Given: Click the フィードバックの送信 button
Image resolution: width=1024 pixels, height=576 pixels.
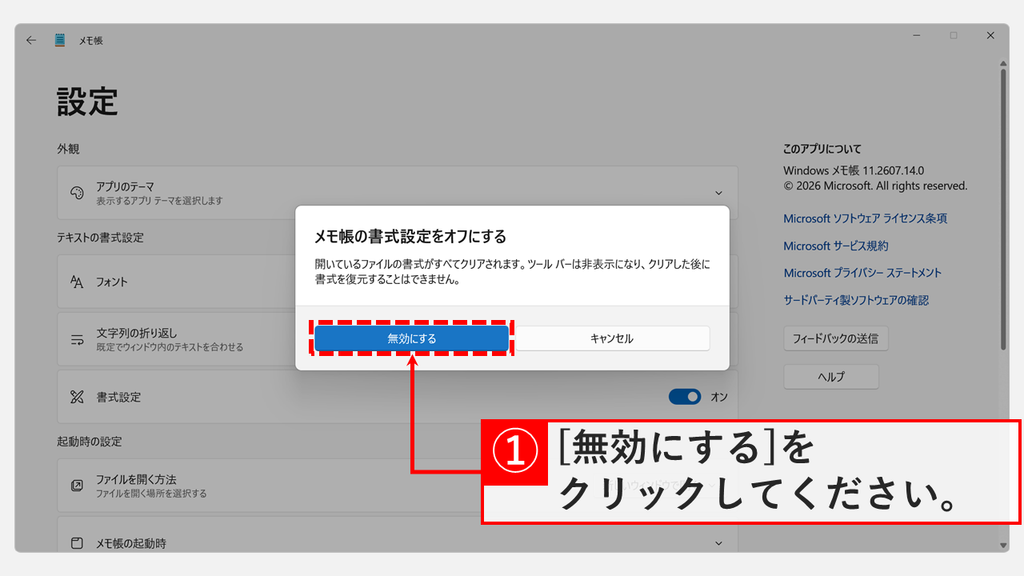Looking at the screenshot, I should [x=835, y=338].
